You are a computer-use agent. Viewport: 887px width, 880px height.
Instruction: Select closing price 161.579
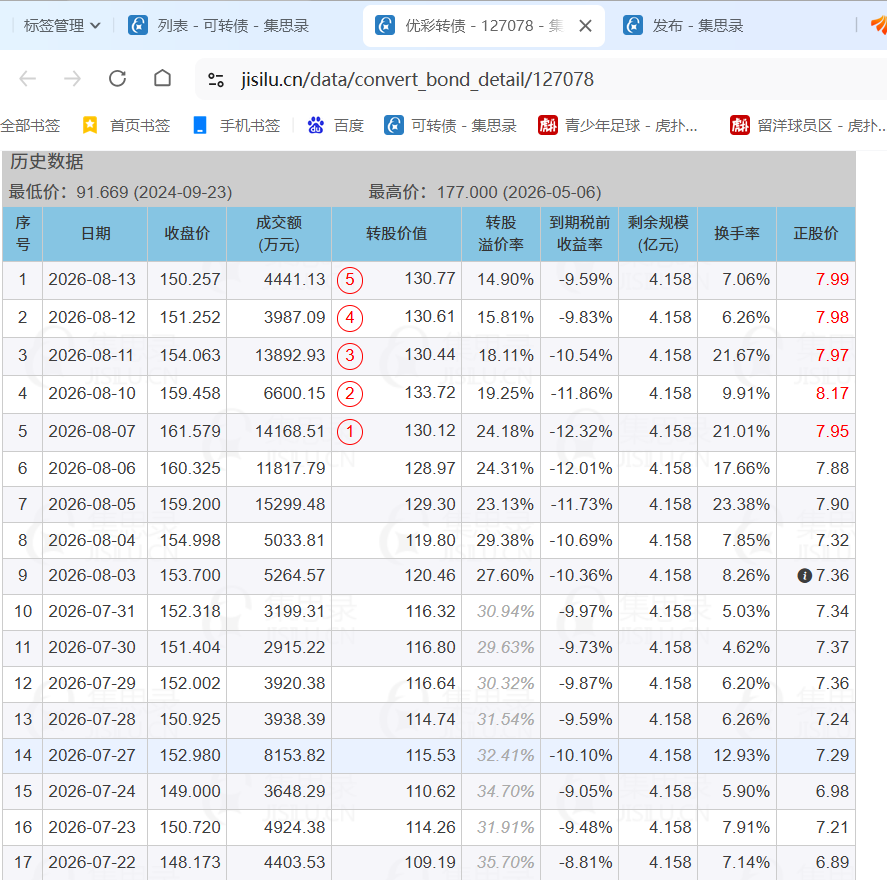click(x=190, y=432)
